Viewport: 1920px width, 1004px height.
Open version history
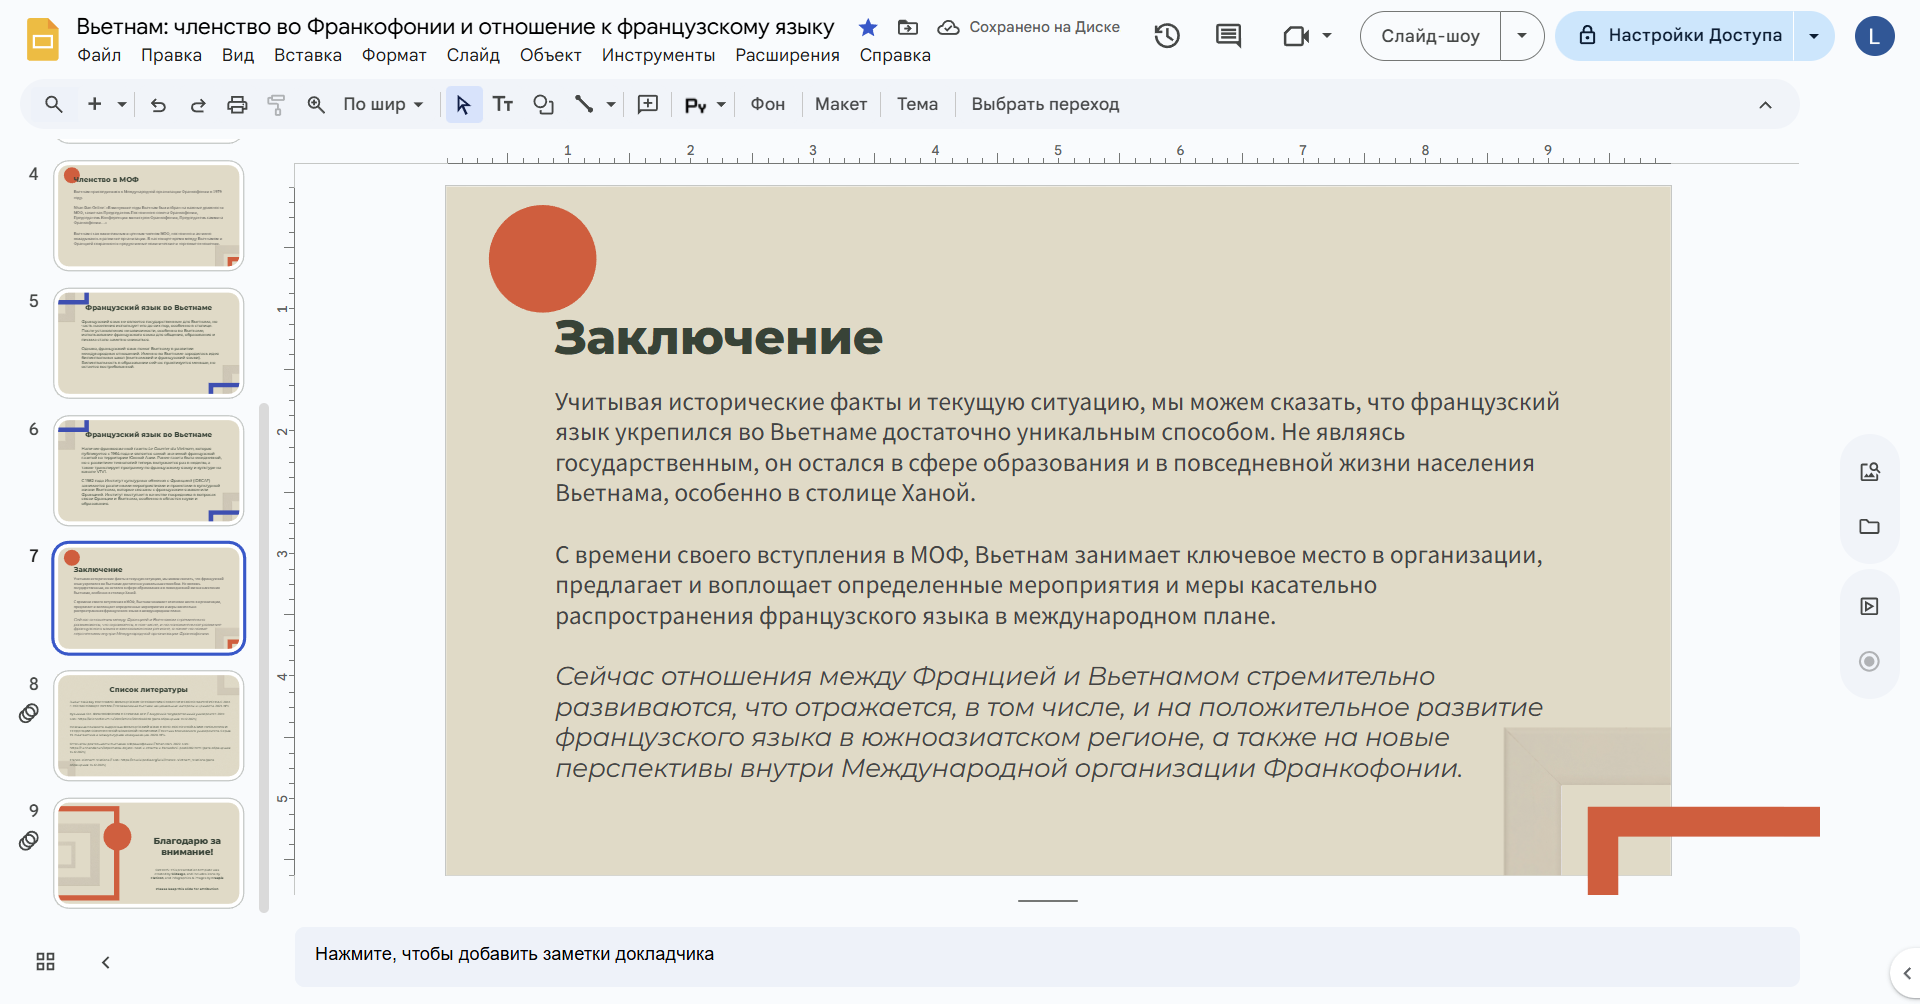(1166, 35)
